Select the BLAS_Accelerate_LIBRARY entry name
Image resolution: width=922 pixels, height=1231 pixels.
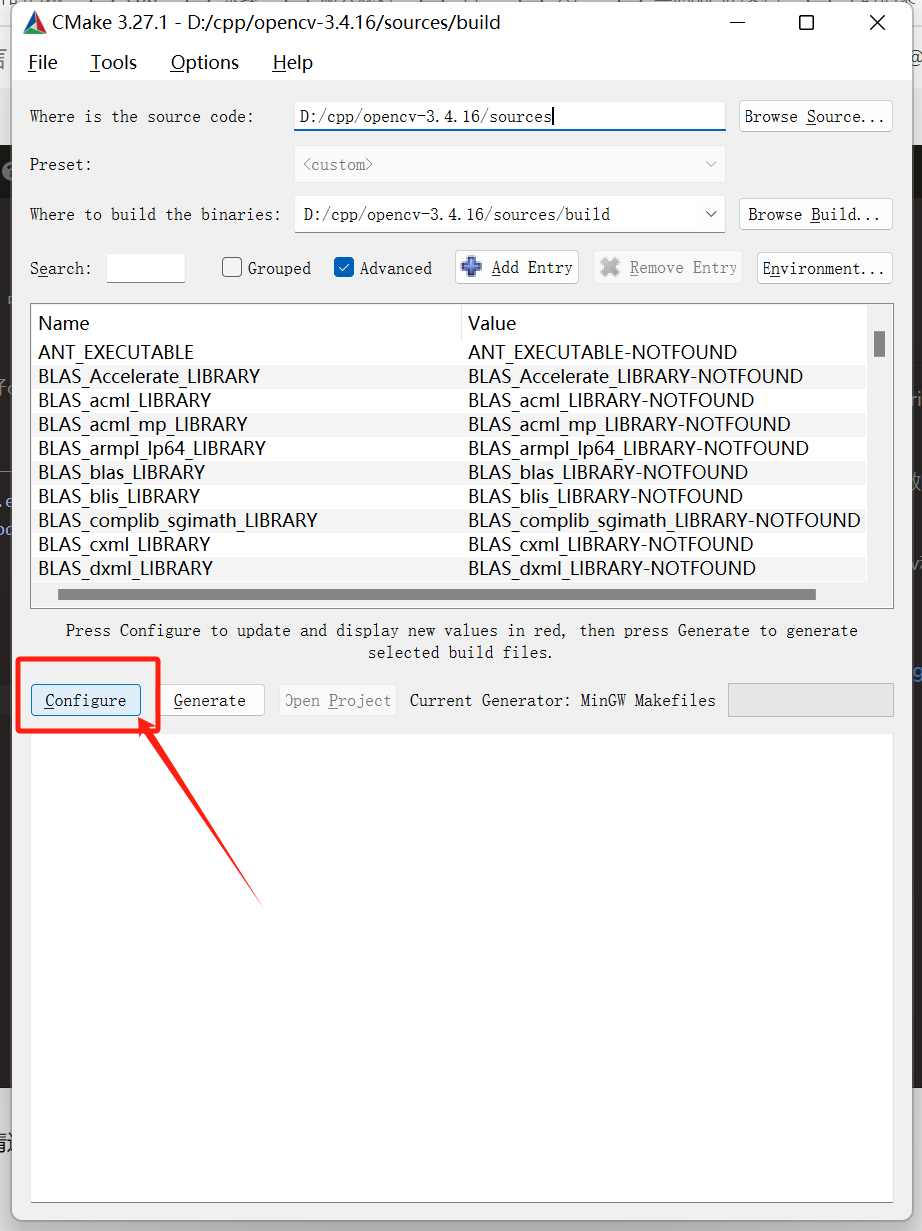[149, 376]
